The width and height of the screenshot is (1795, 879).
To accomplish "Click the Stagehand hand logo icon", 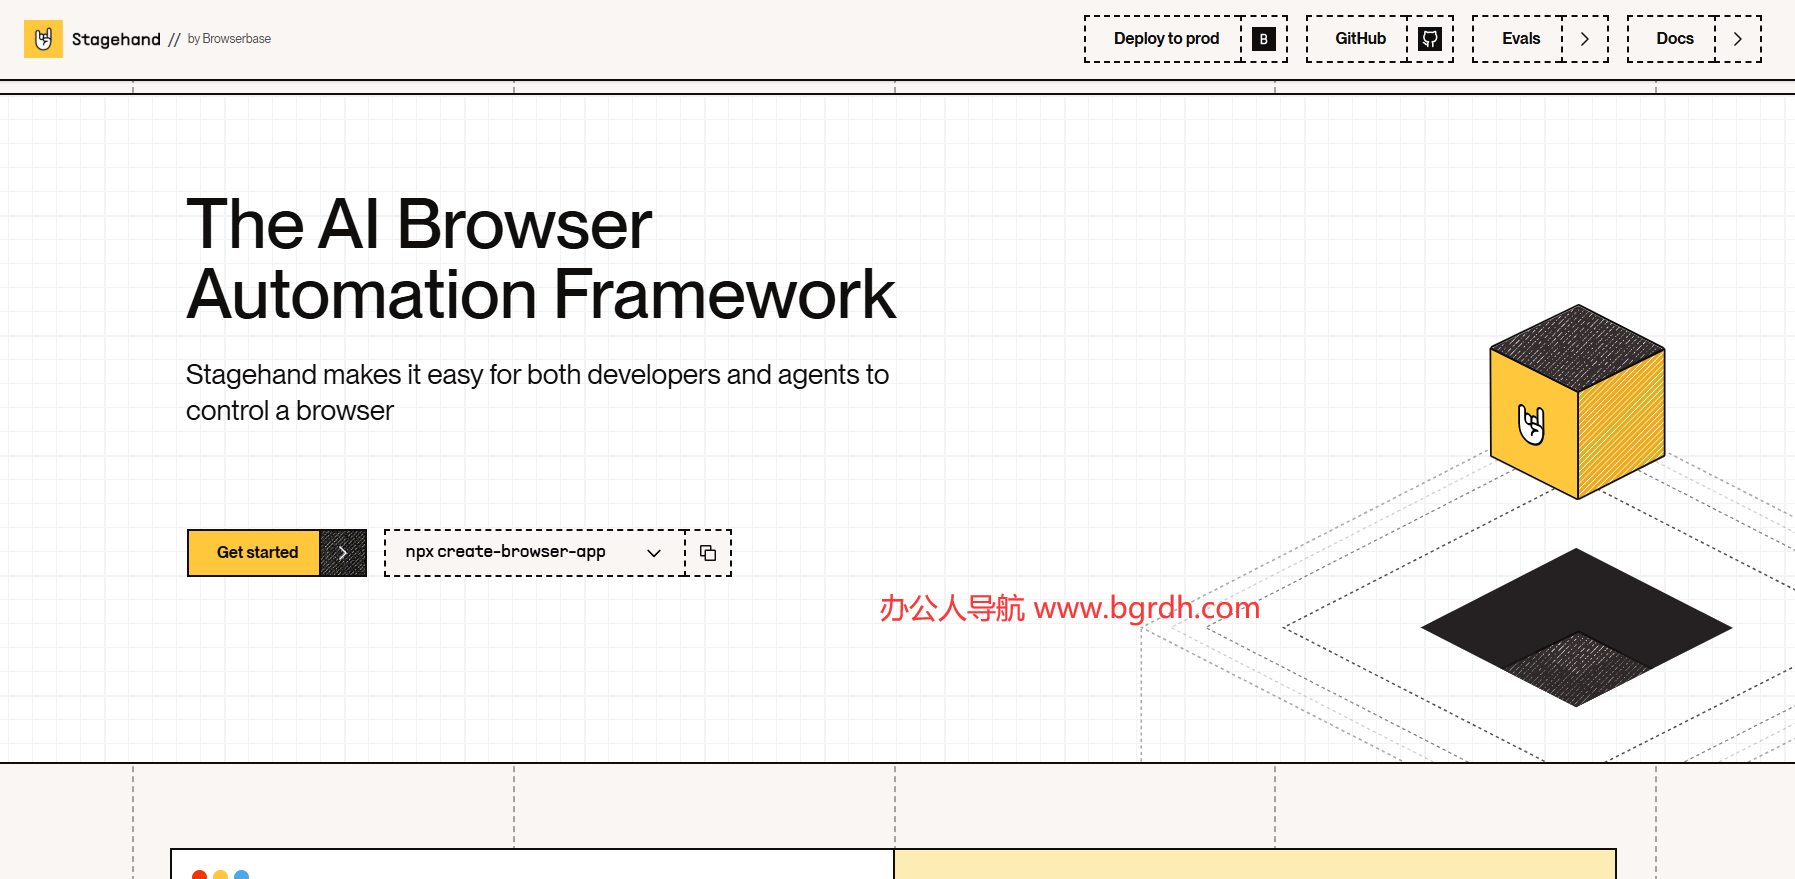I will point(43,39).
